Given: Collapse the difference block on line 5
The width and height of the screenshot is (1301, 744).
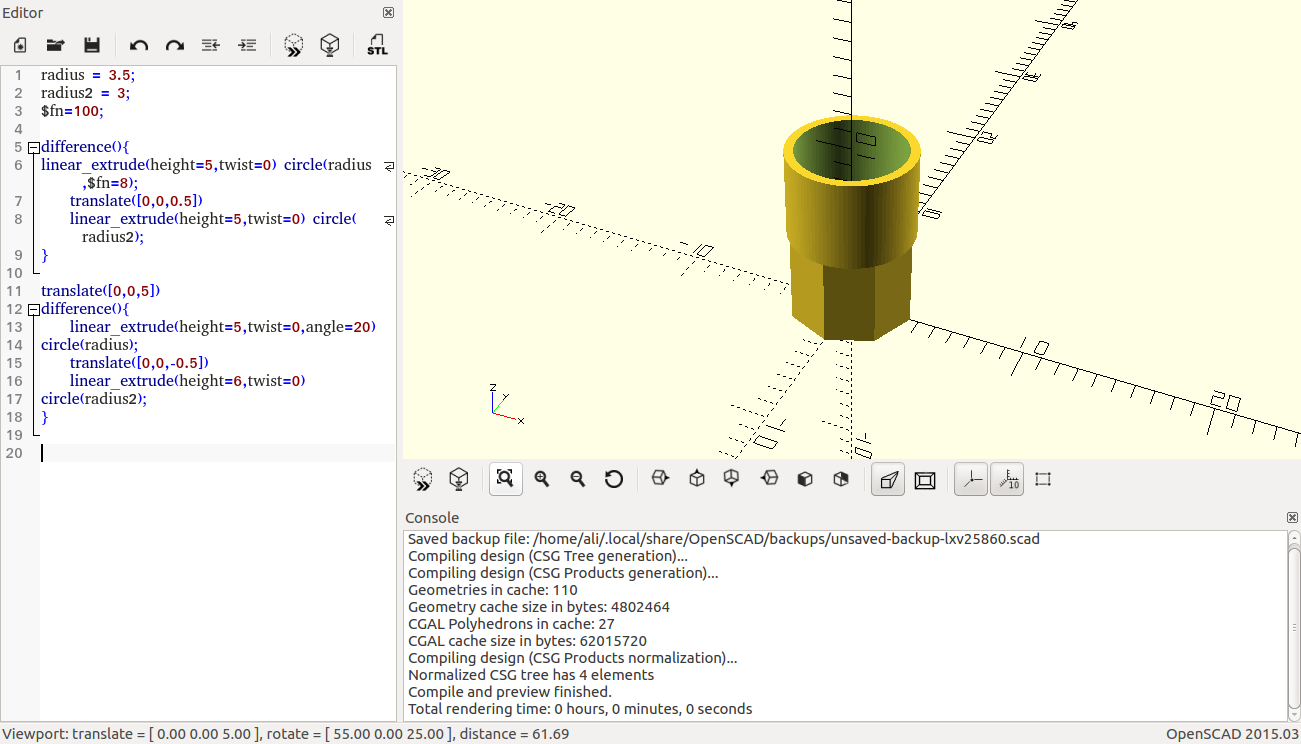Looking at the screenshot, I should point(33,147).
